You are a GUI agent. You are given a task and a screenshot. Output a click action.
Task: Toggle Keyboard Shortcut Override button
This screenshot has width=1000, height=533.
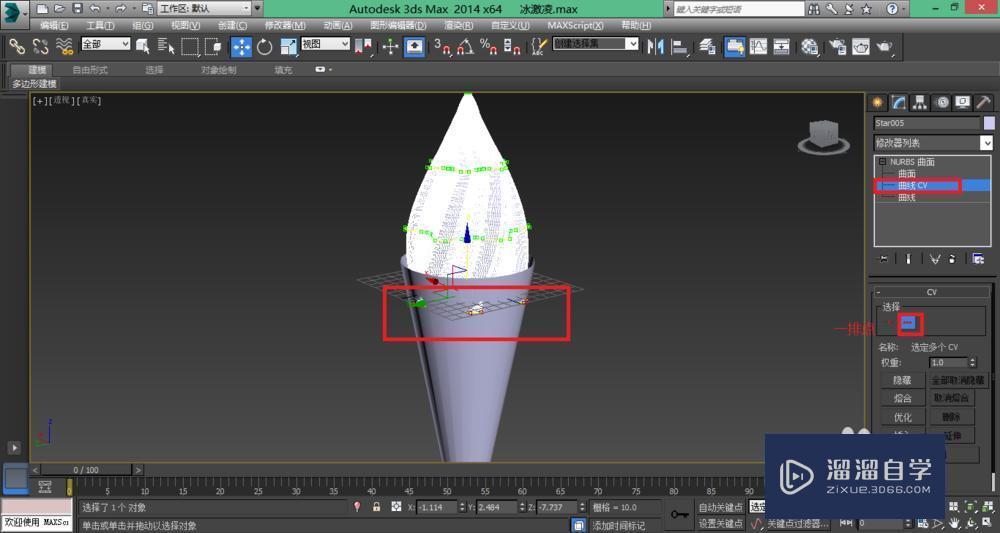pos(415,47)
